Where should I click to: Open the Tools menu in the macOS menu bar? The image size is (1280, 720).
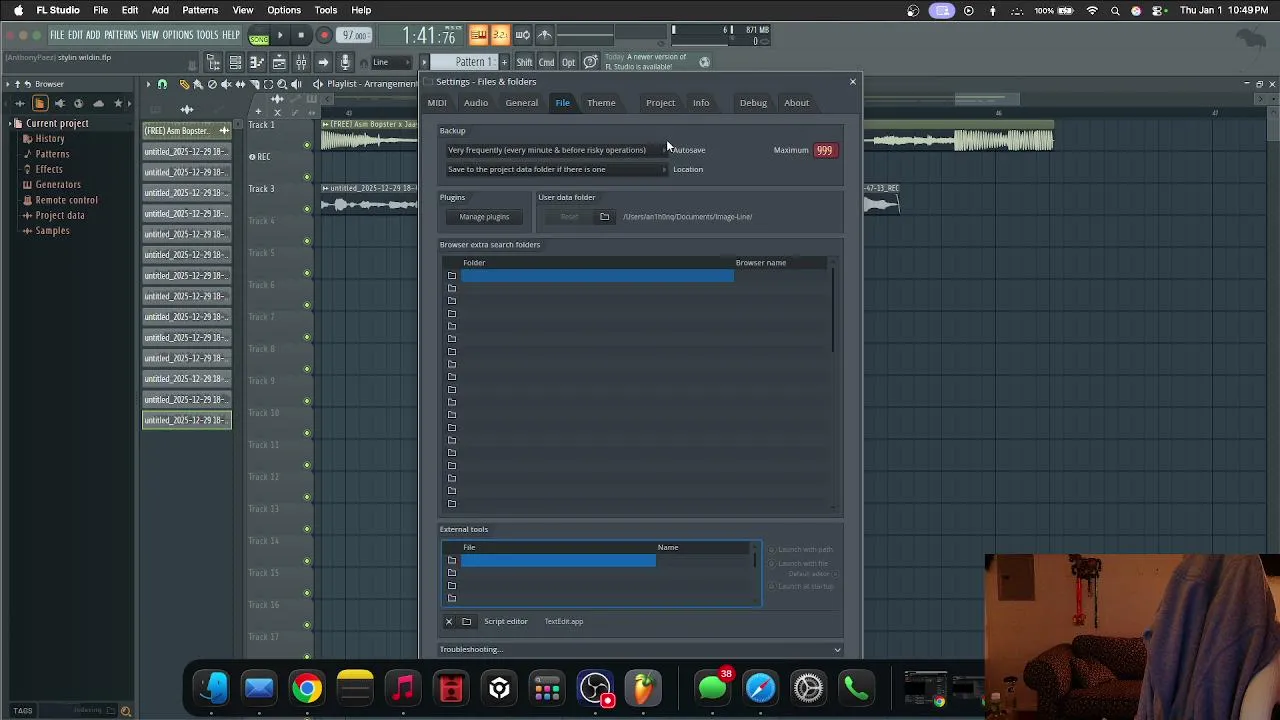pos(326,10)
